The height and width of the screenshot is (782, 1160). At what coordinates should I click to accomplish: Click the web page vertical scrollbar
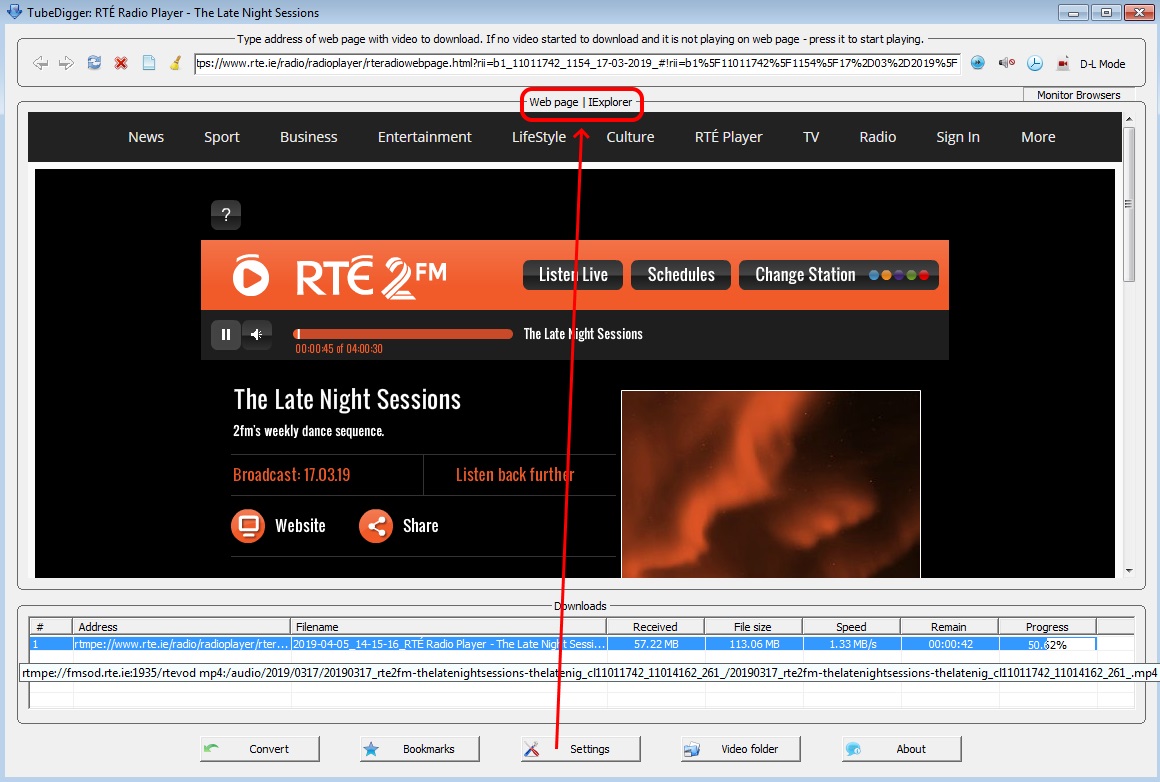(1128, 203)
